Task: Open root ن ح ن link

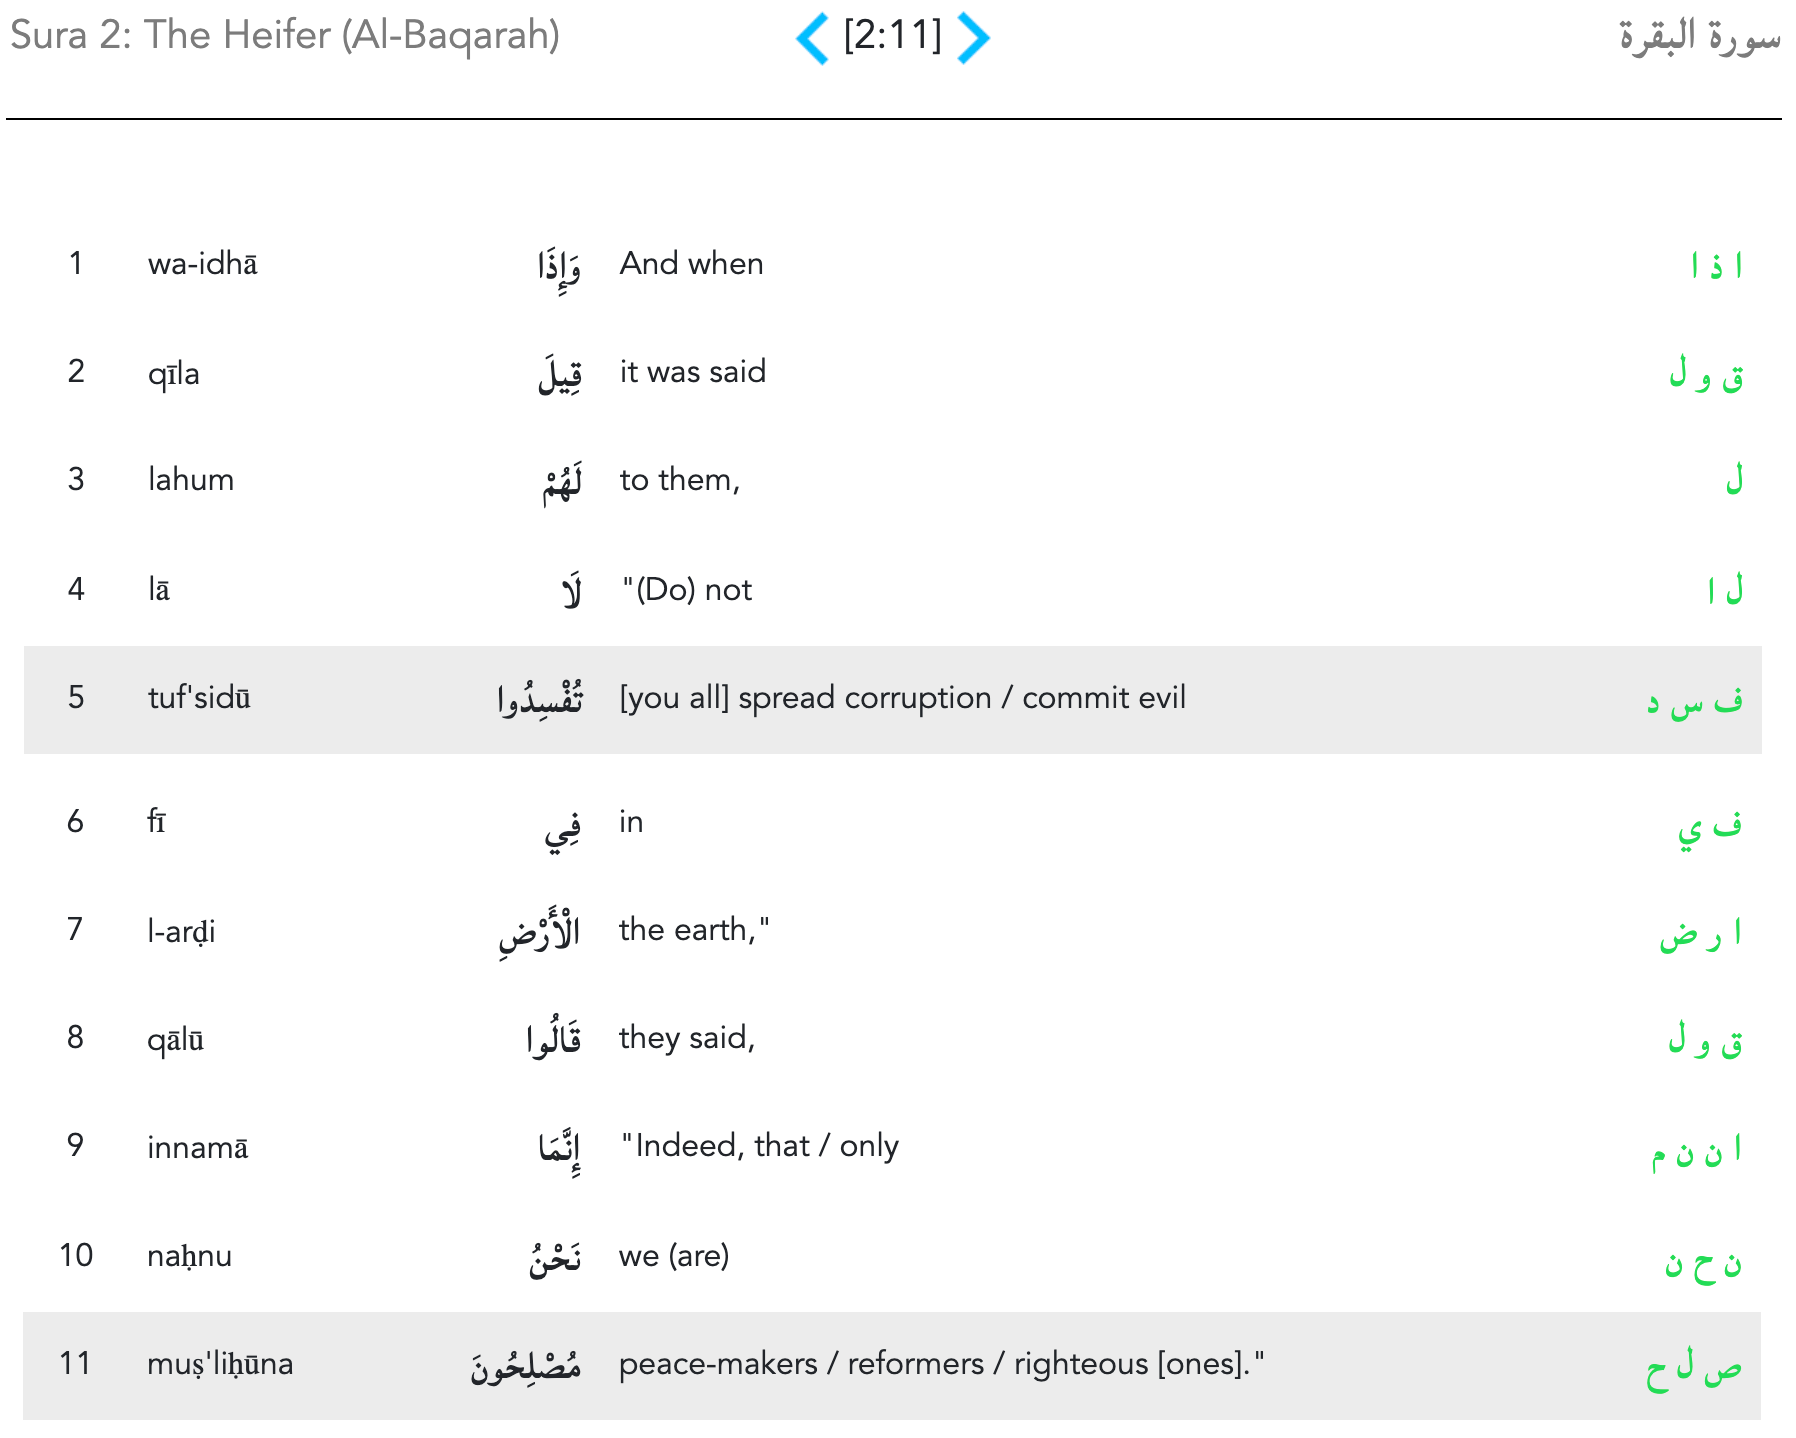Action: 1702,1263
